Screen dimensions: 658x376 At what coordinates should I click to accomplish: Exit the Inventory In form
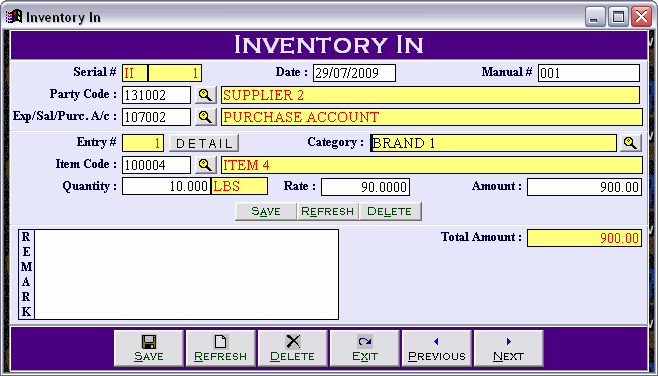(365, 348)
